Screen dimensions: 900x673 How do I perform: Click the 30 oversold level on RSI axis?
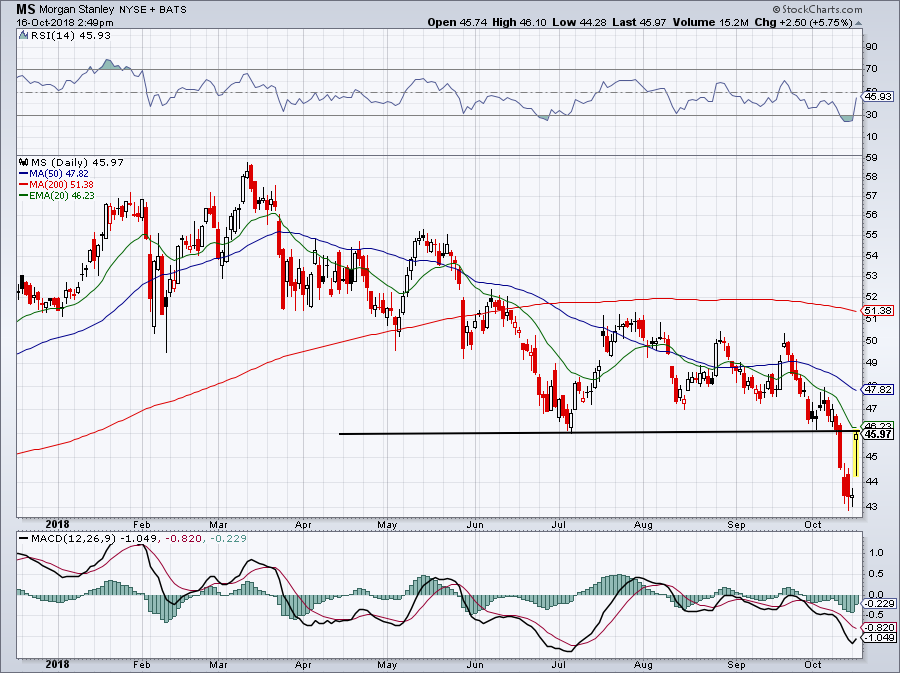coord(871,115)
